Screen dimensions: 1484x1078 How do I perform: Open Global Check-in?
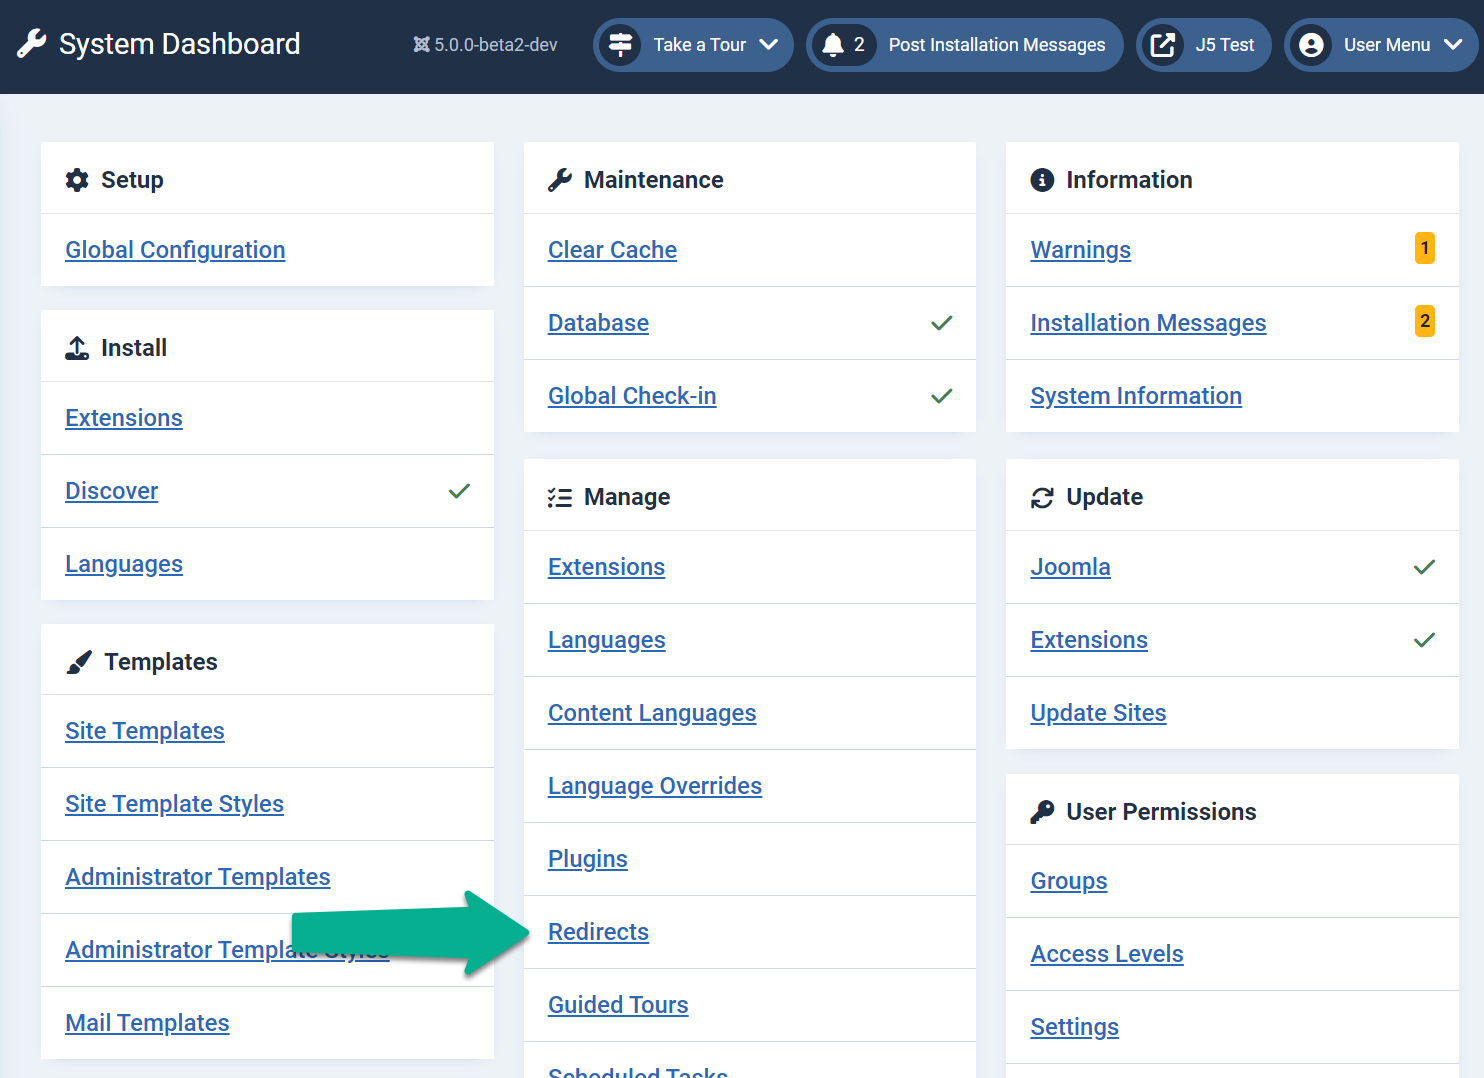tap(632, 396)
